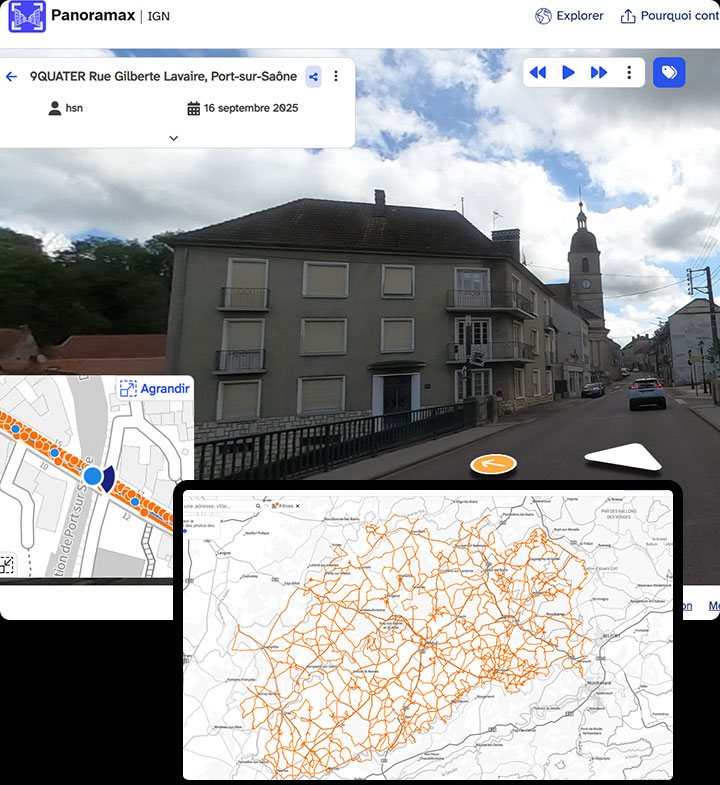
Task: Open the orange coverage map thumbnail
Action: (428, 635)
